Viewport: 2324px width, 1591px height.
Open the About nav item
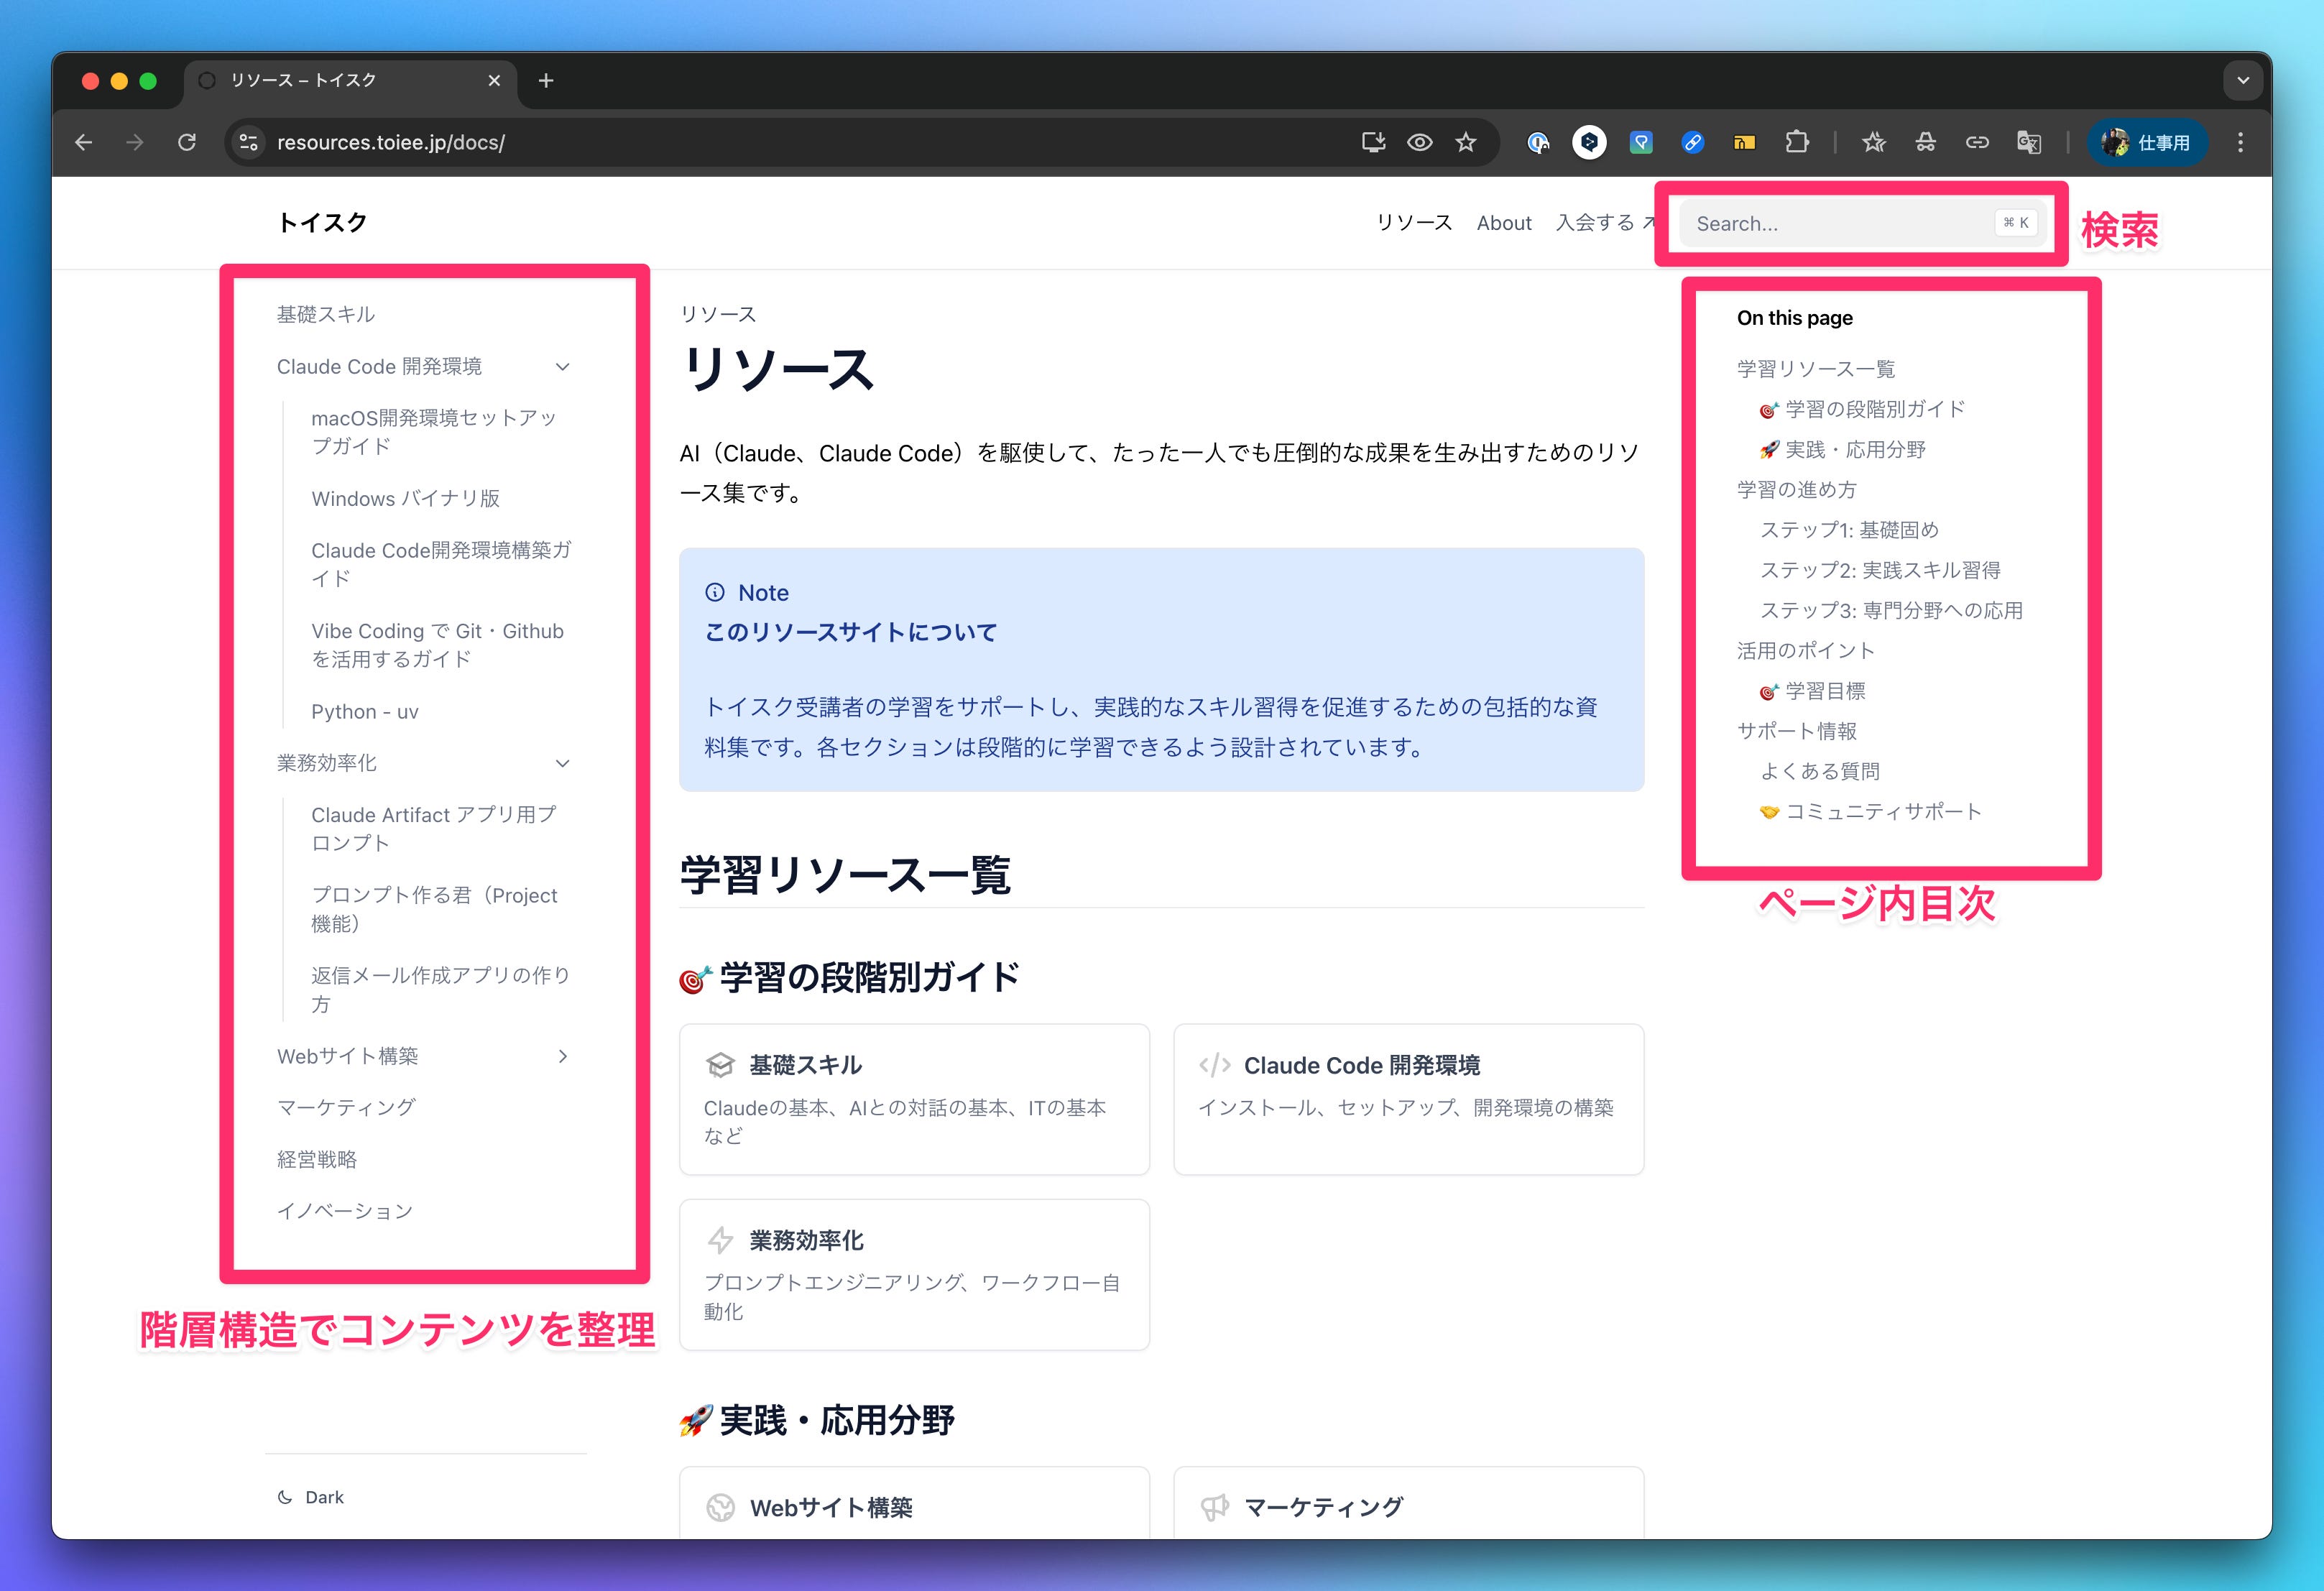tap(1503, 223)
